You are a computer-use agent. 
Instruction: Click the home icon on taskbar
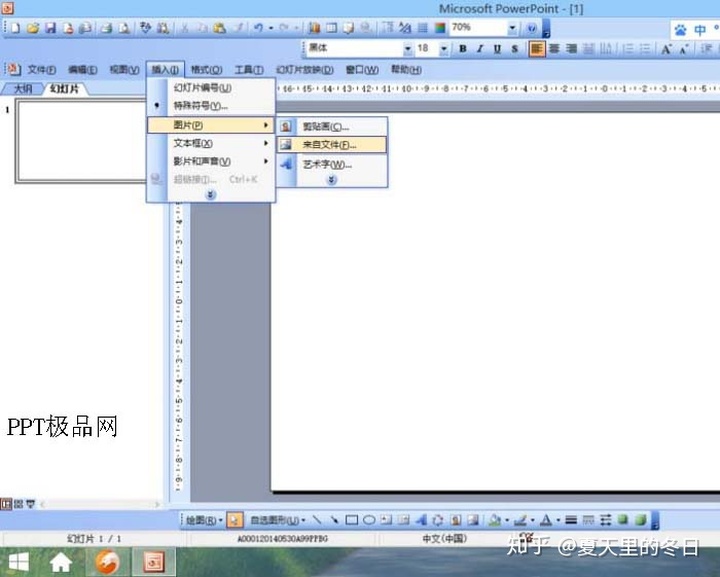point(61,562)
